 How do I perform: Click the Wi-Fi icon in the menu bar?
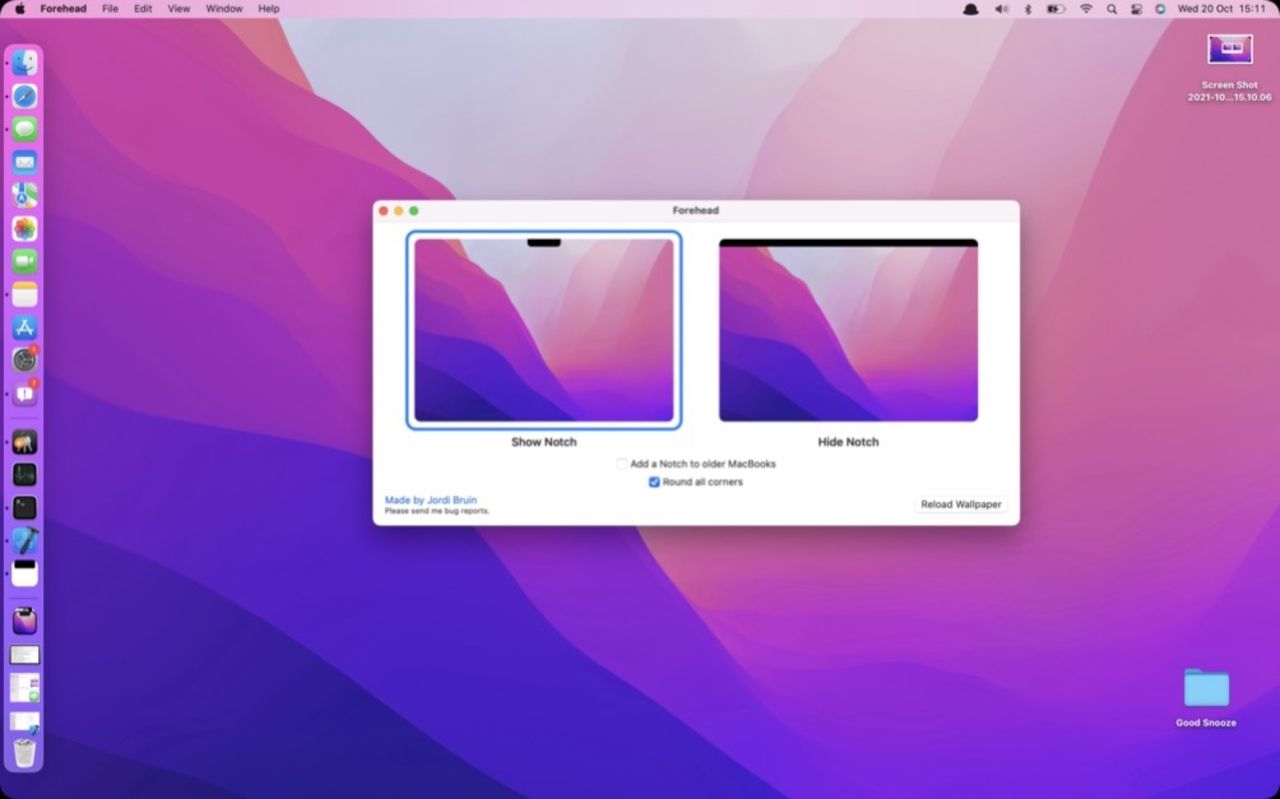[x=1086, y=9]
